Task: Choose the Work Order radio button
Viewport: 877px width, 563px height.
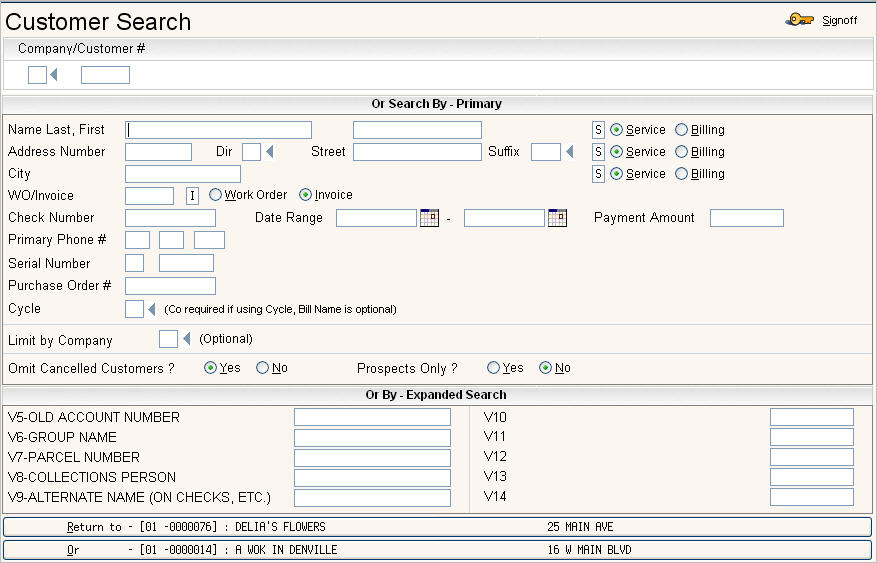Action: tap(215, 195)
